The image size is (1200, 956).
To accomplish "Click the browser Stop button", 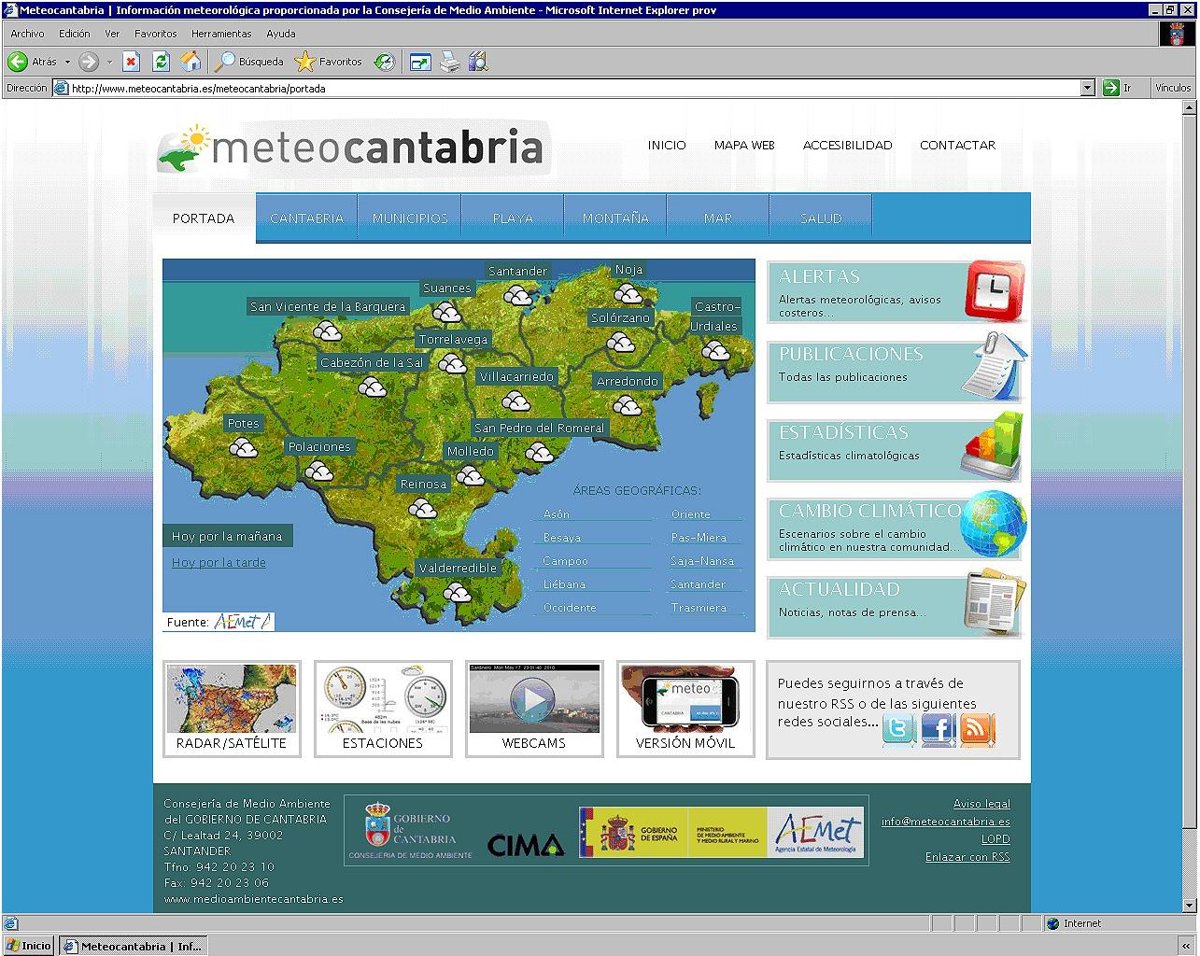I will tap(131, 62).
